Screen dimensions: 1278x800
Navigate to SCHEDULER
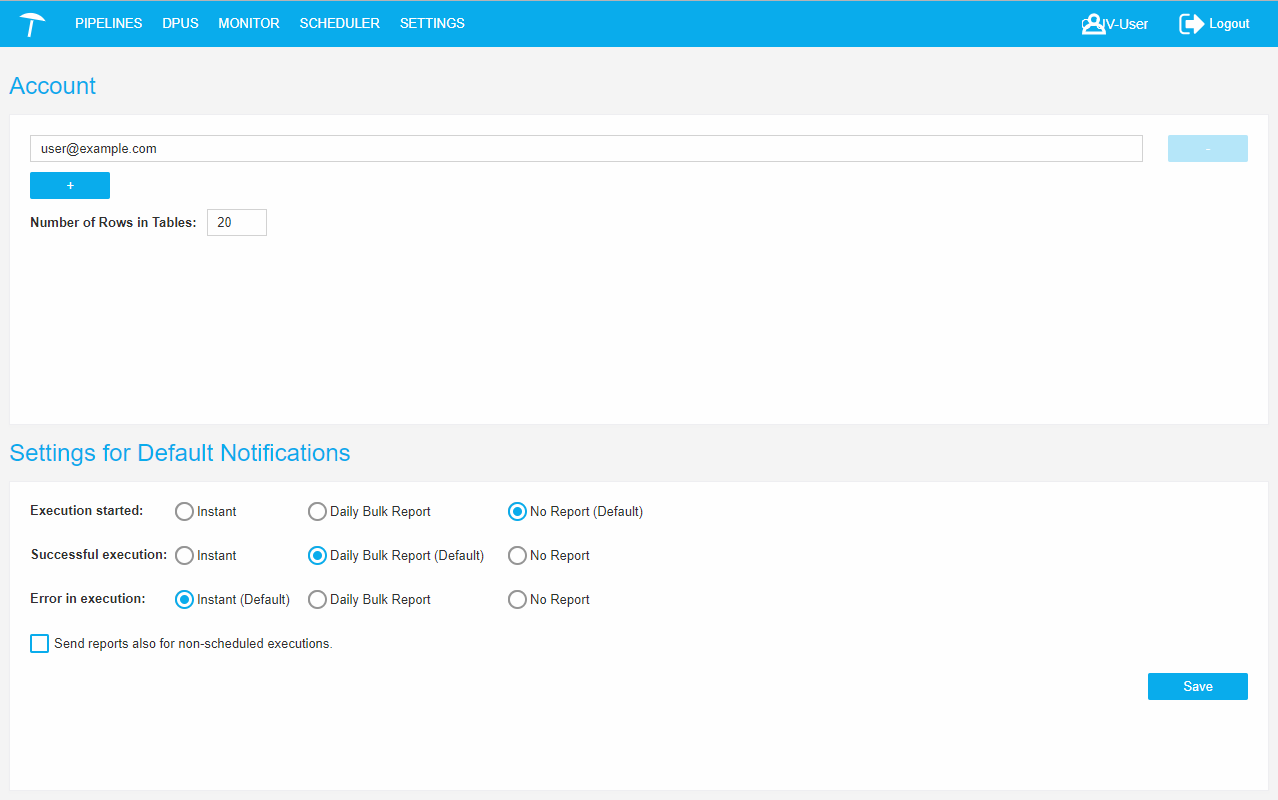[339, 23]
